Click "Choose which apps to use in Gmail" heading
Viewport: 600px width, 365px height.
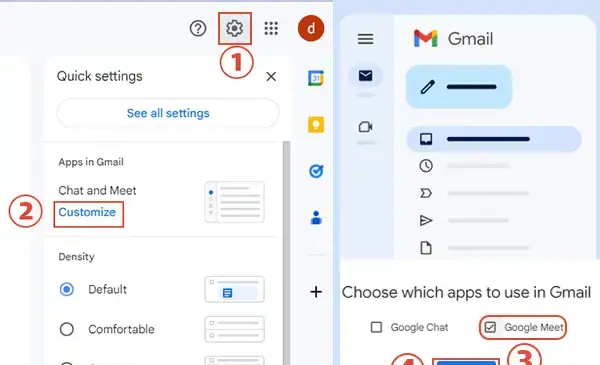pyautogui.click(x=466, y=292)
